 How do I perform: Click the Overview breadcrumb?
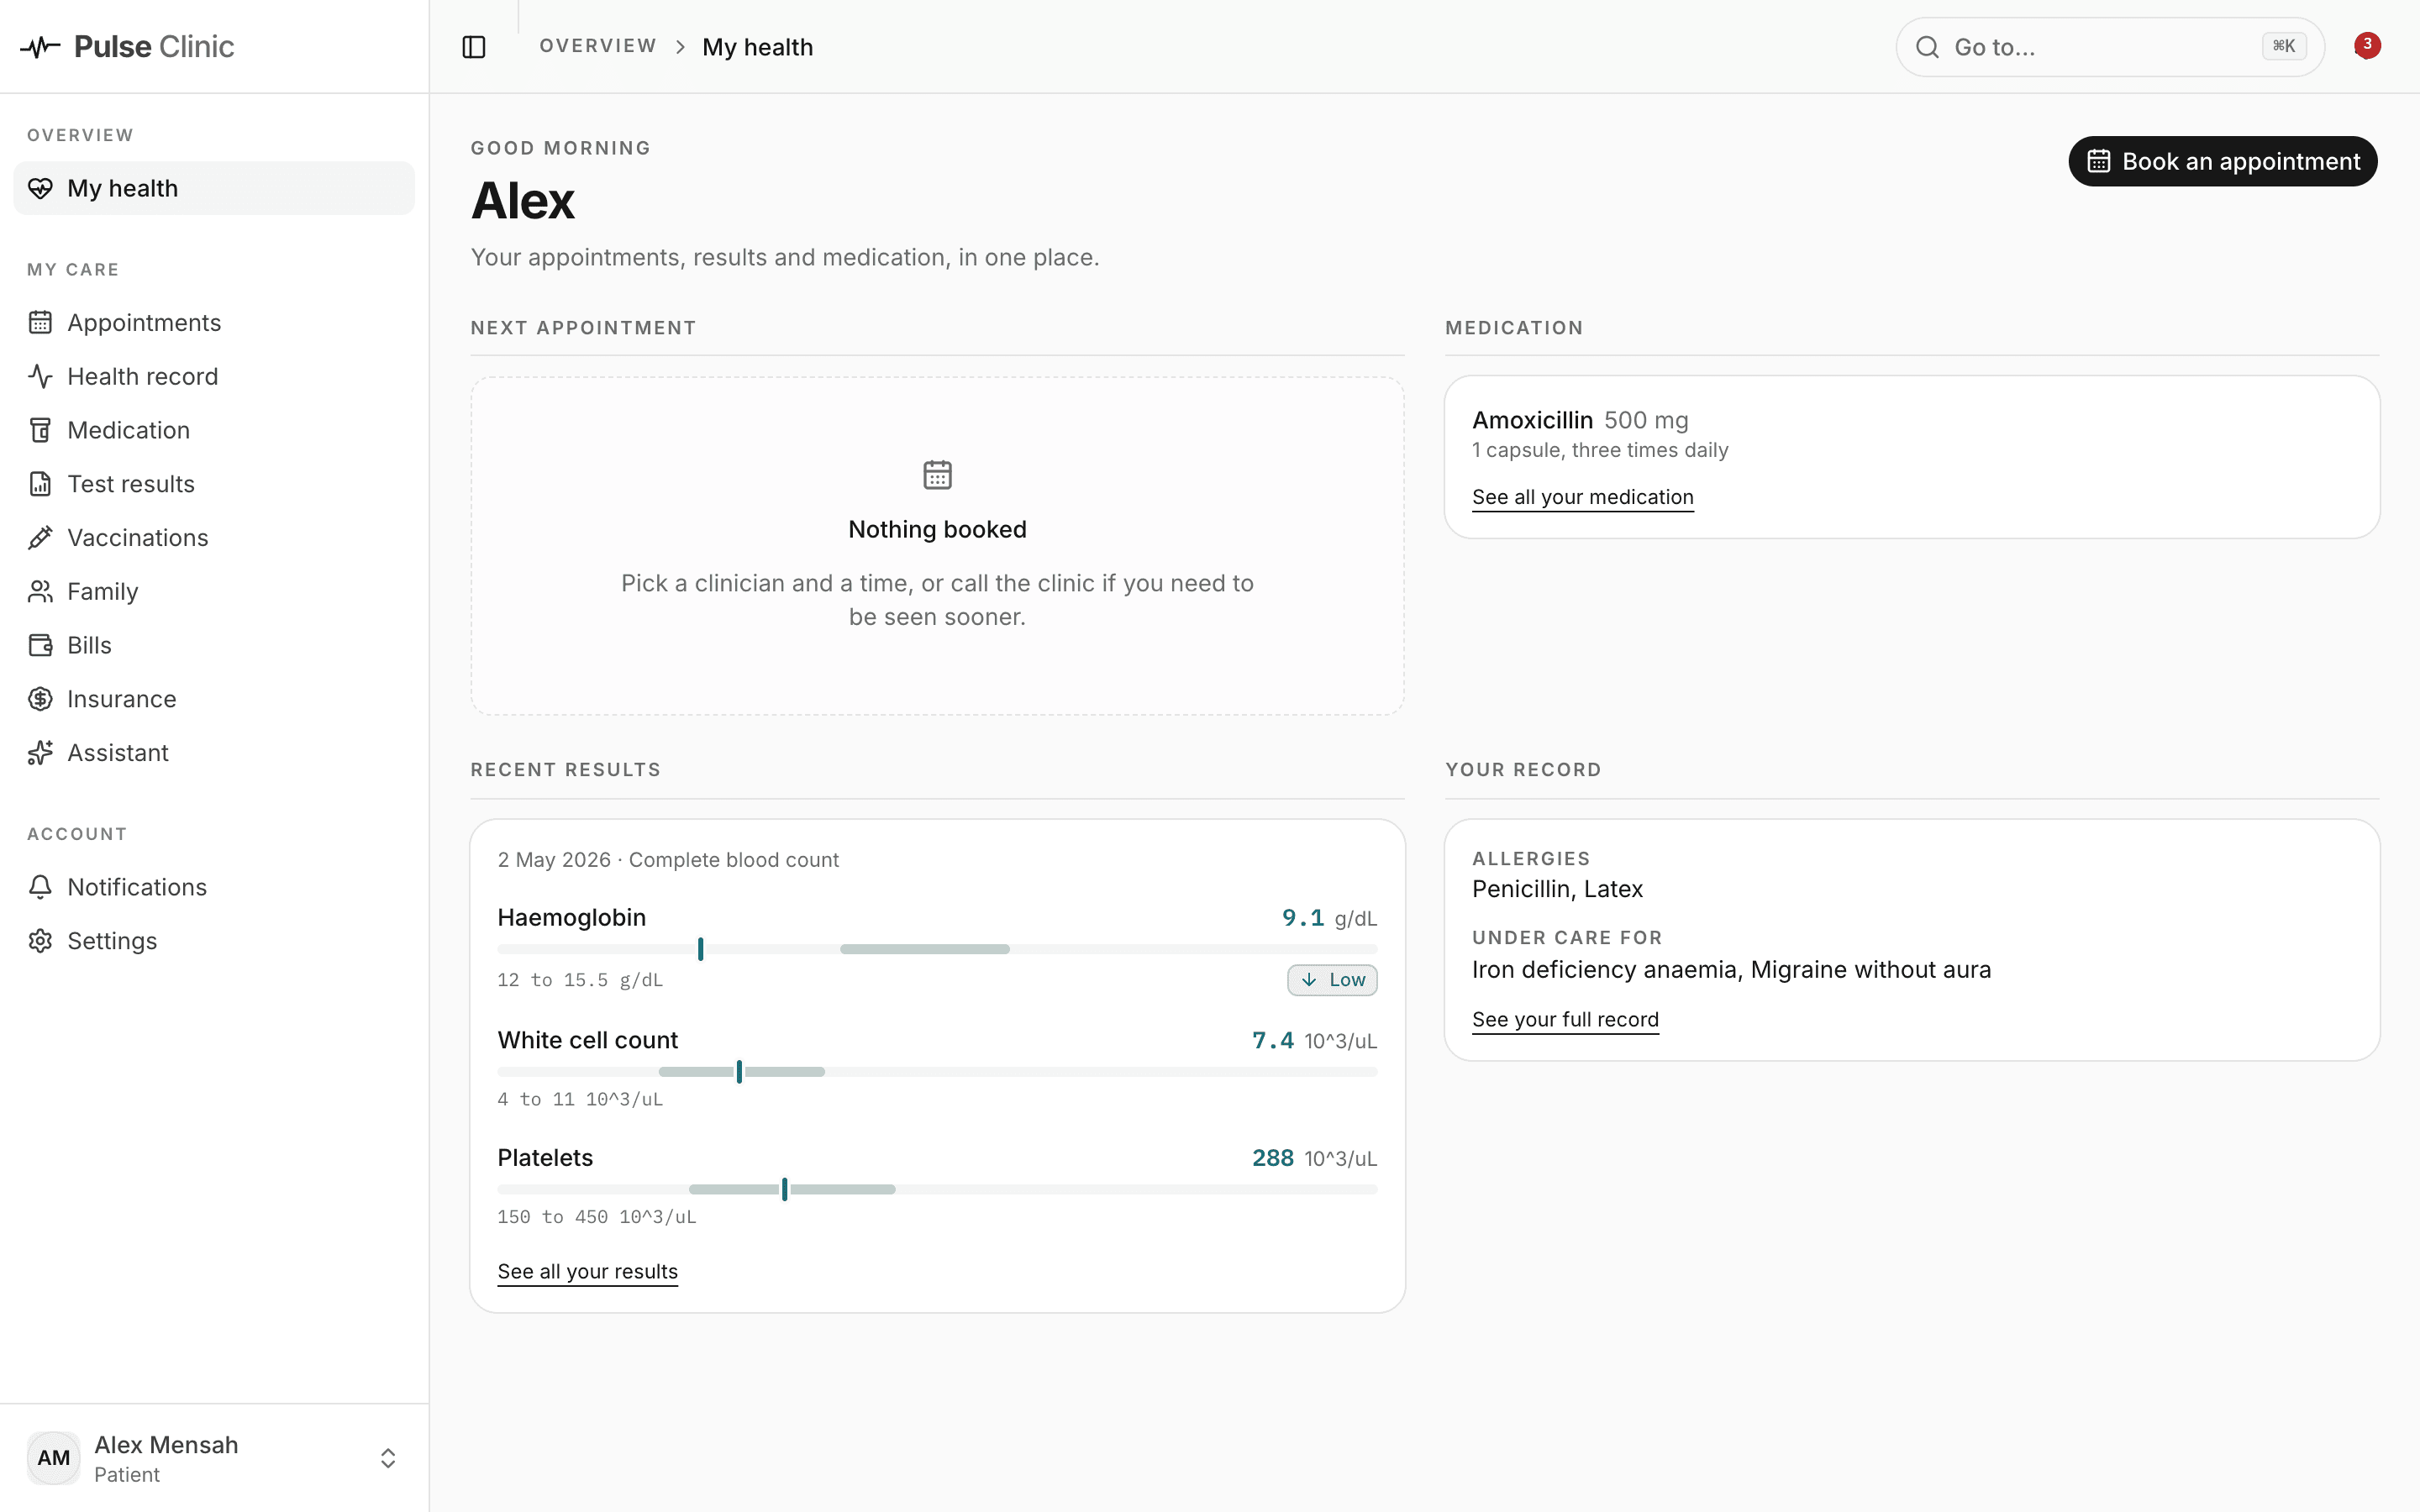click(598, 46)
